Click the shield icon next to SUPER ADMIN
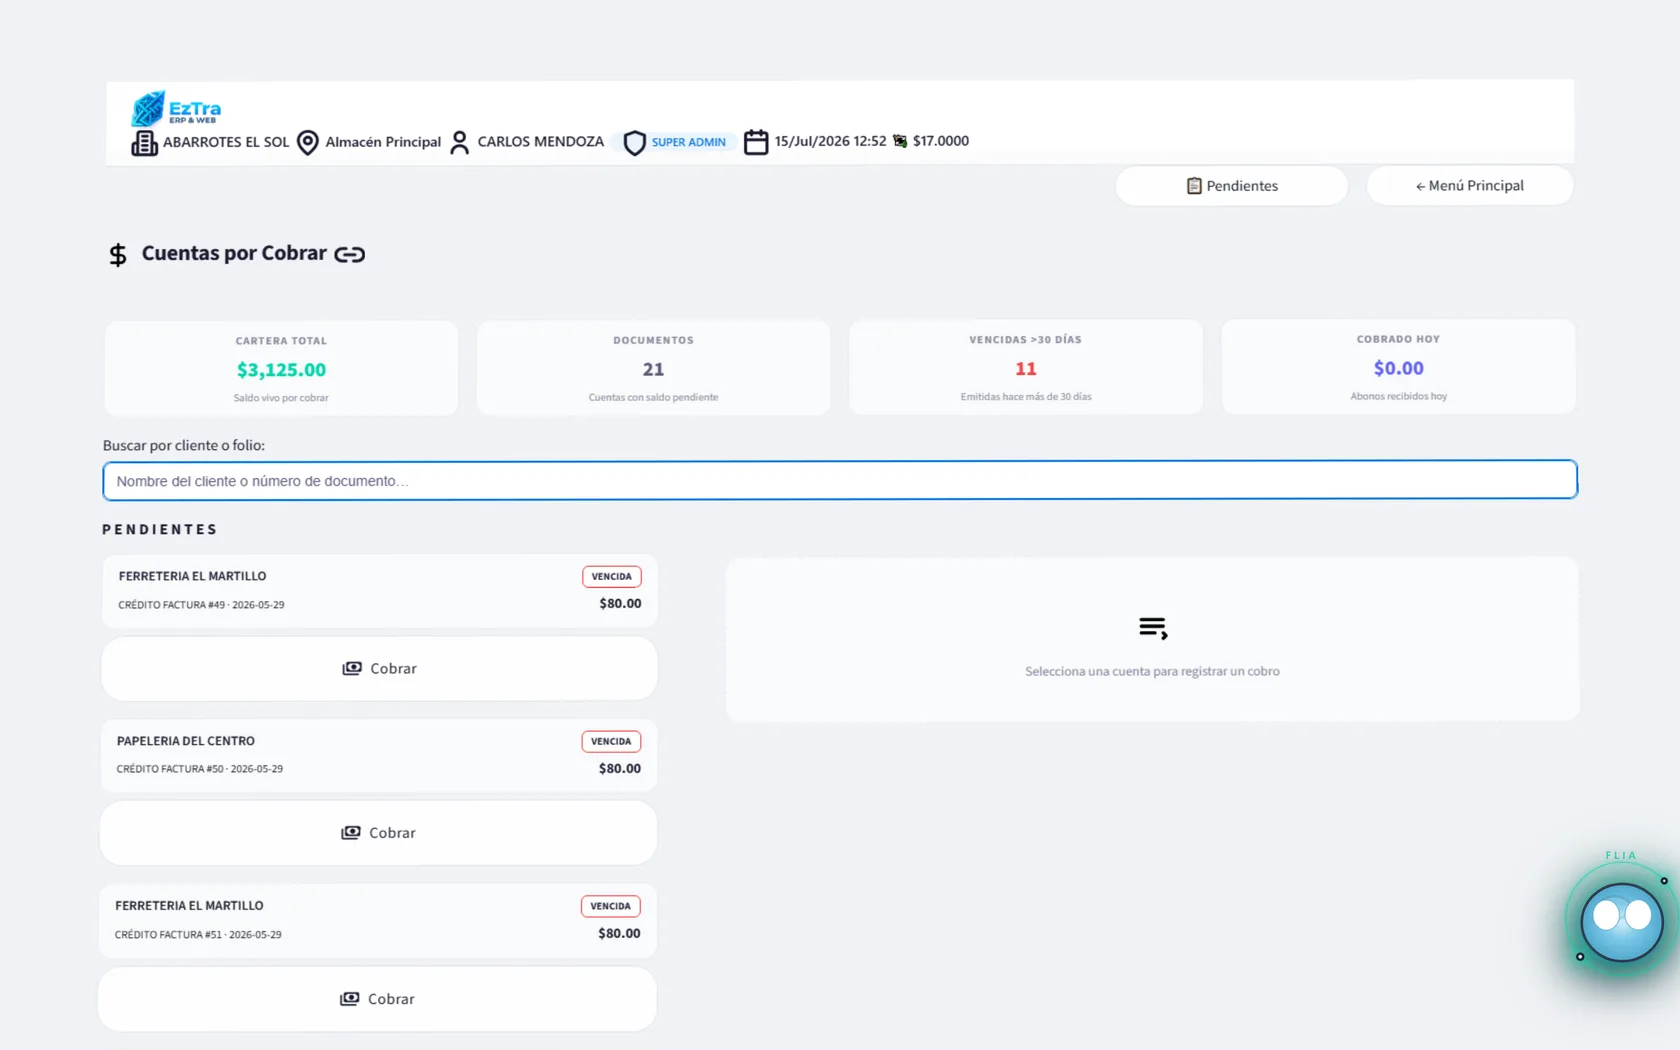 click(634, 143)
